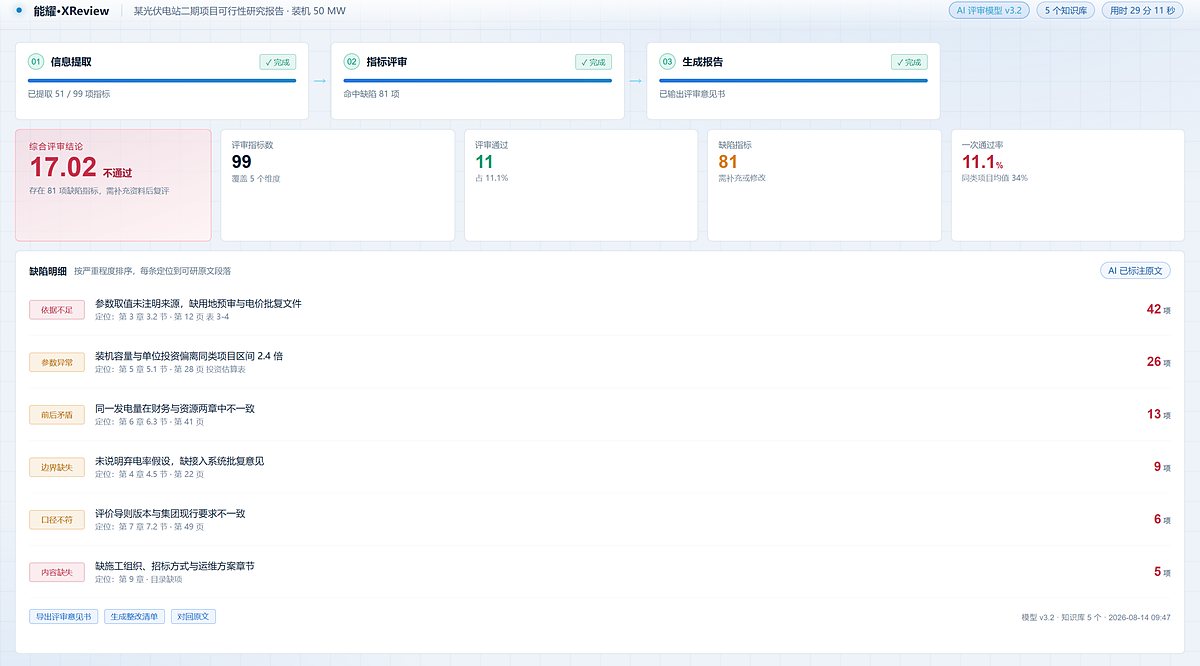Click the 完成 check badge on 生成报告
Screen dimensions: 1200x666
click(x=909, y=62)
